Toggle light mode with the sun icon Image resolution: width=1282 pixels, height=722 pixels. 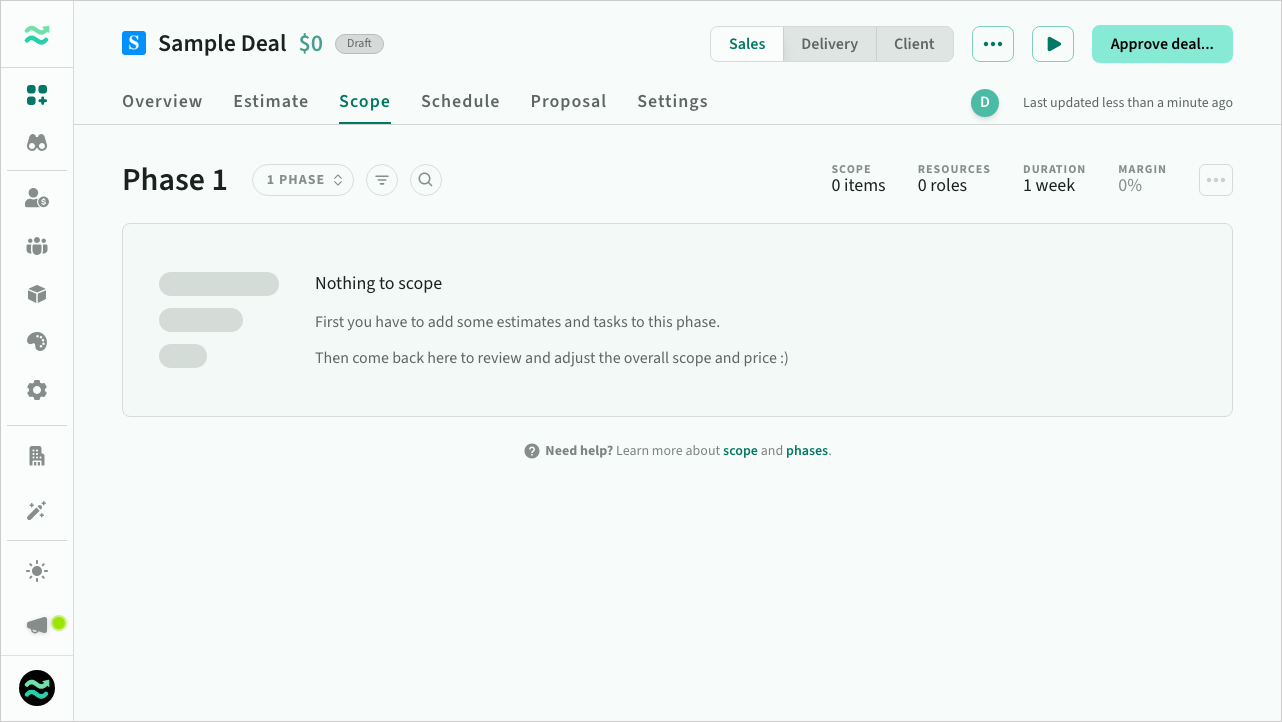37,571
